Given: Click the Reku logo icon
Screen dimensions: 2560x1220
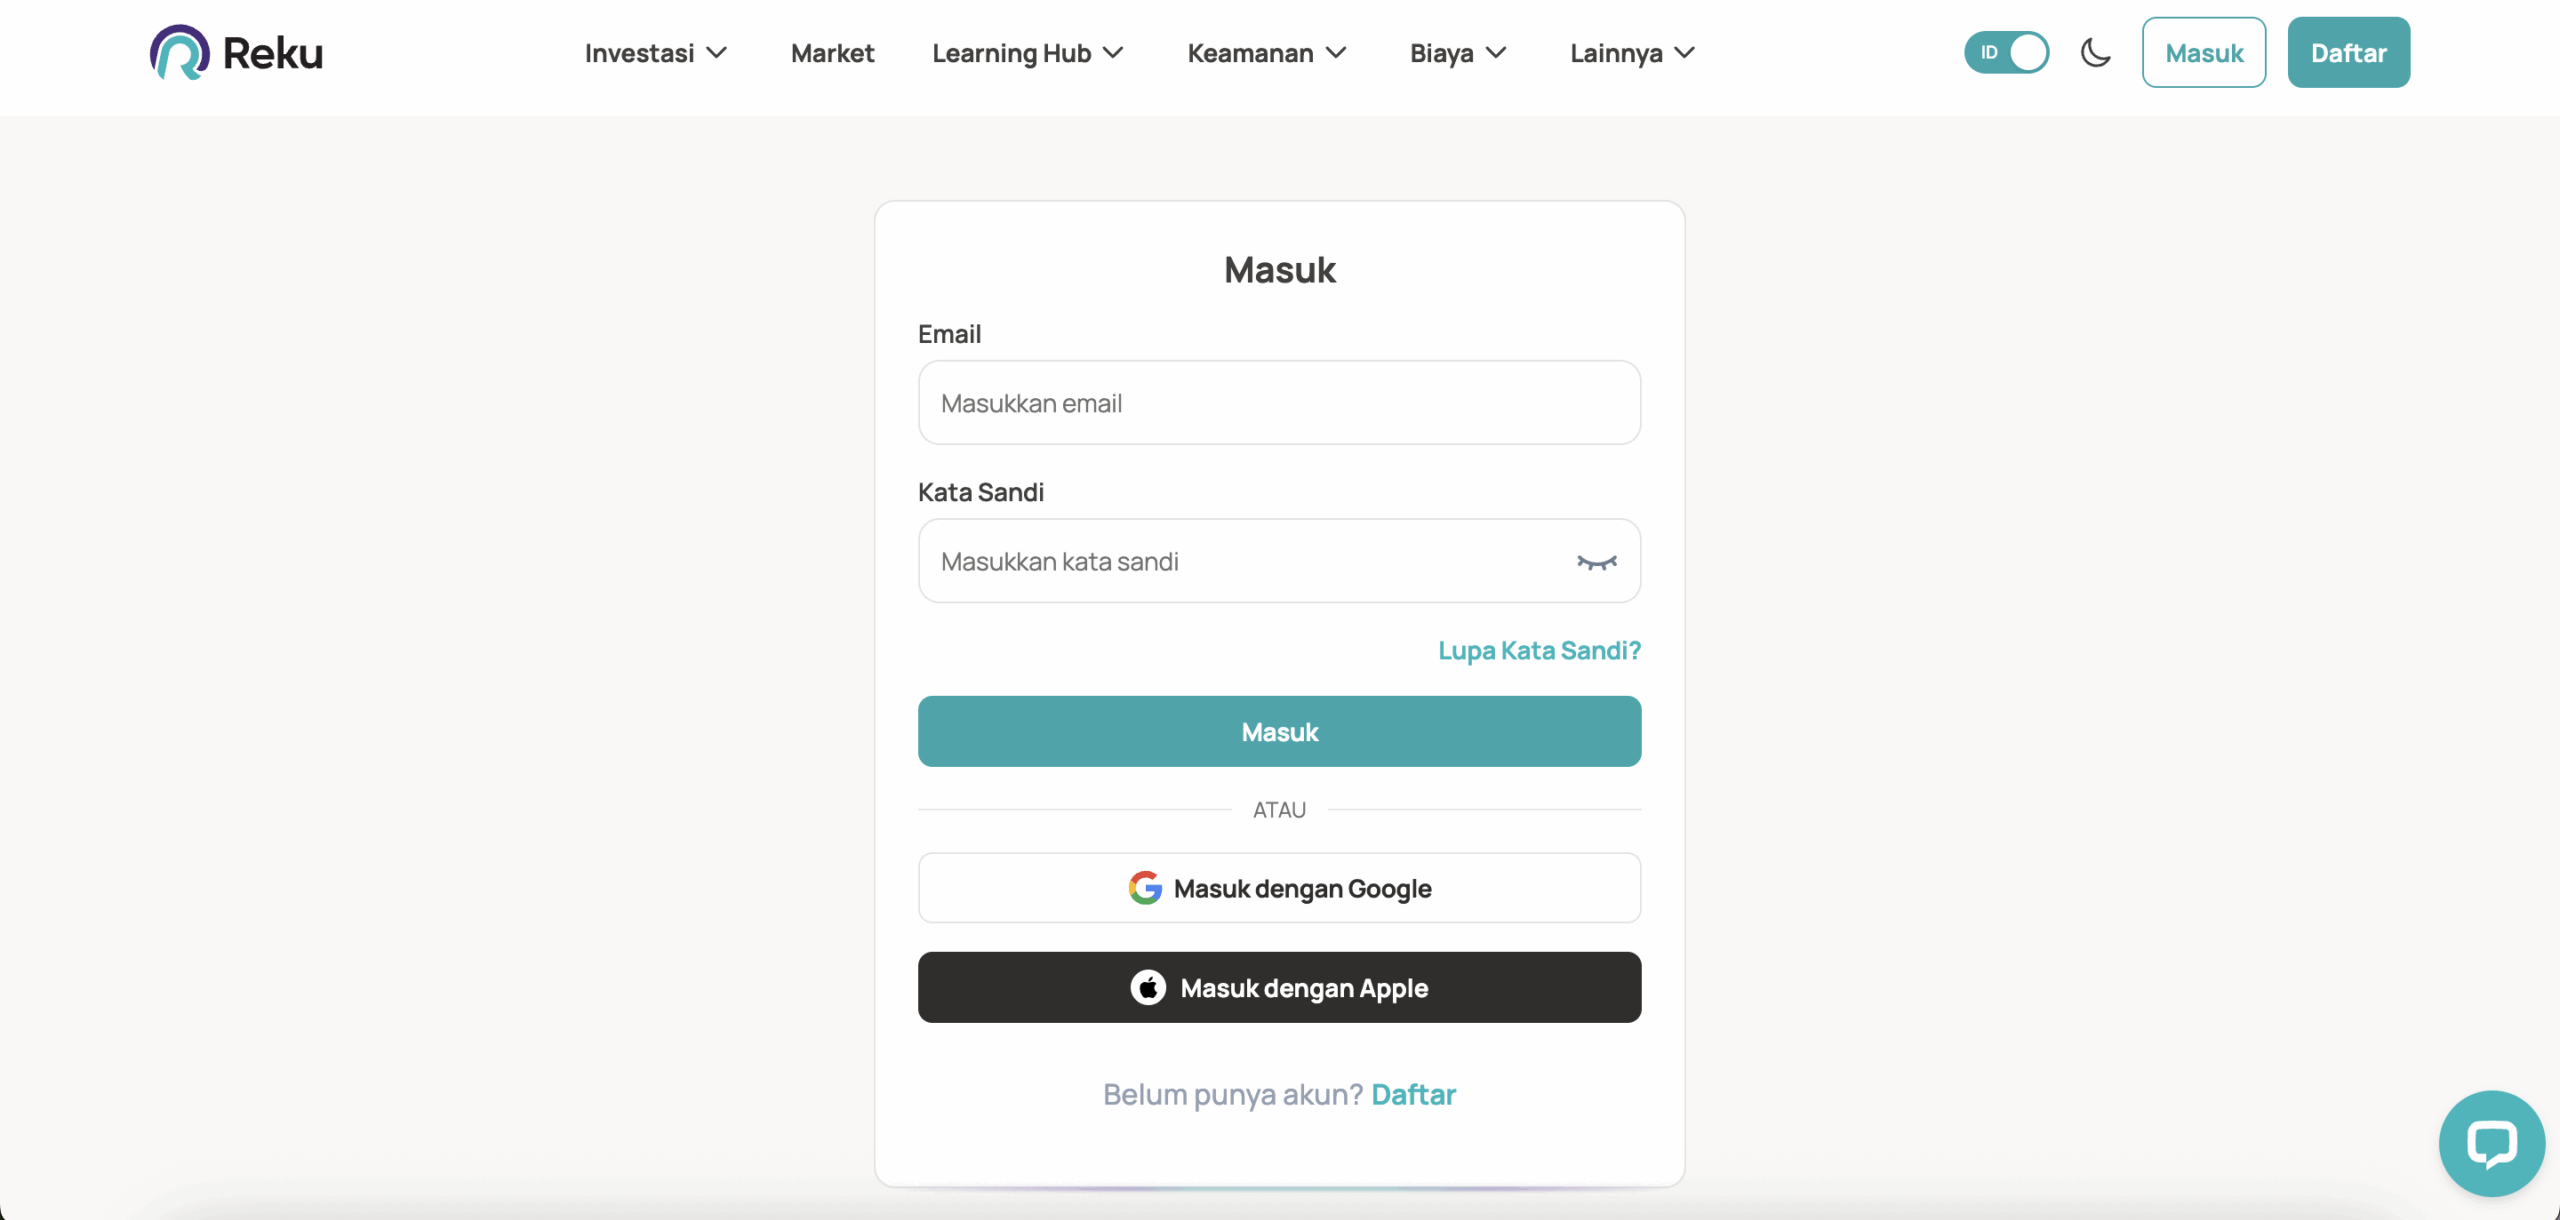Looking at the screenshot, I should pos(180,52).
